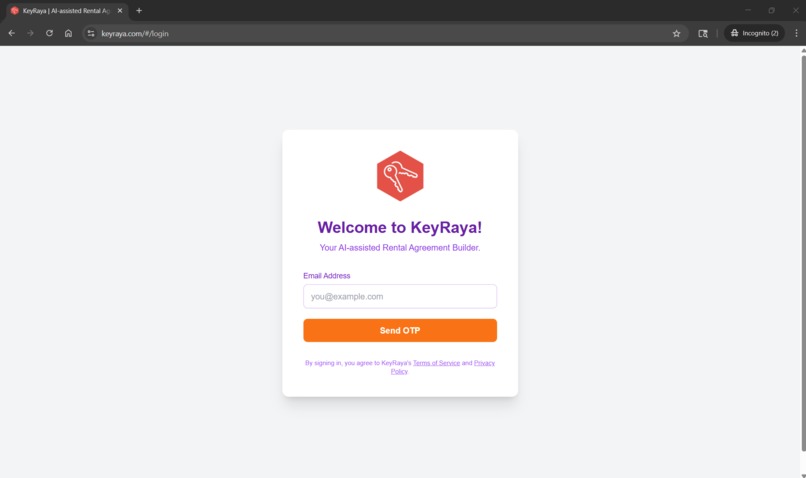
Task: Click the AI-assisted Rental Agreement Builder subtitle
Action: pos(400,248)
